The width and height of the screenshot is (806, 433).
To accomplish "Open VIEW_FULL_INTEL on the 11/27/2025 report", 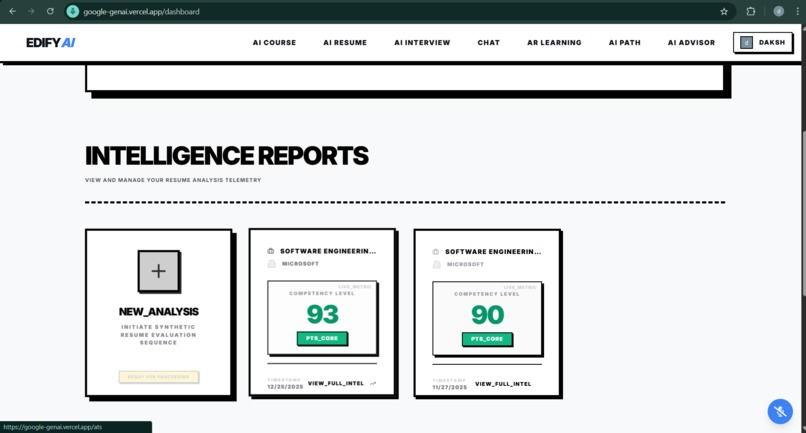I will click(503, 384).
